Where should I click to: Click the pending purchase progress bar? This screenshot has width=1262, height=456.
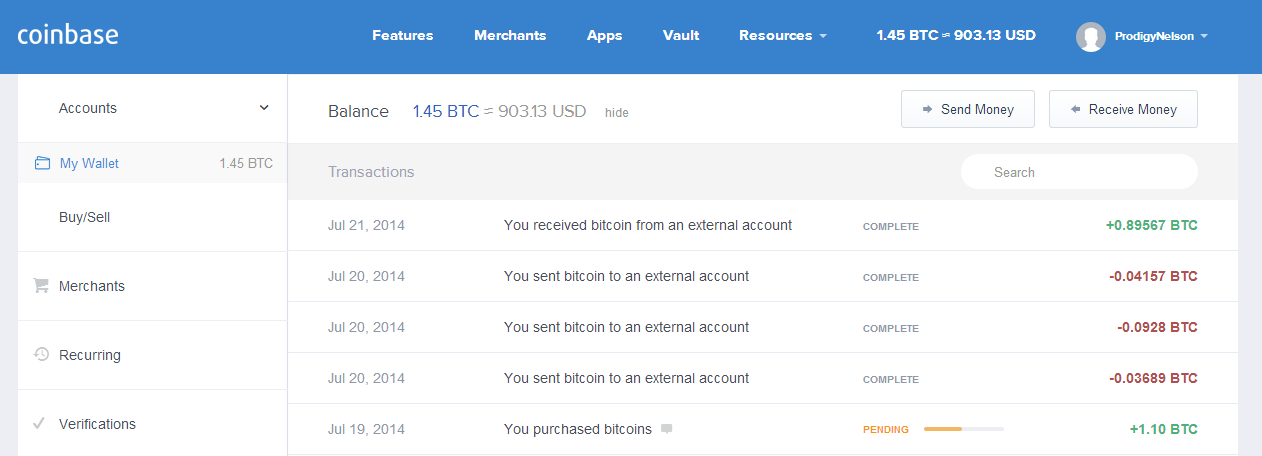963,429
